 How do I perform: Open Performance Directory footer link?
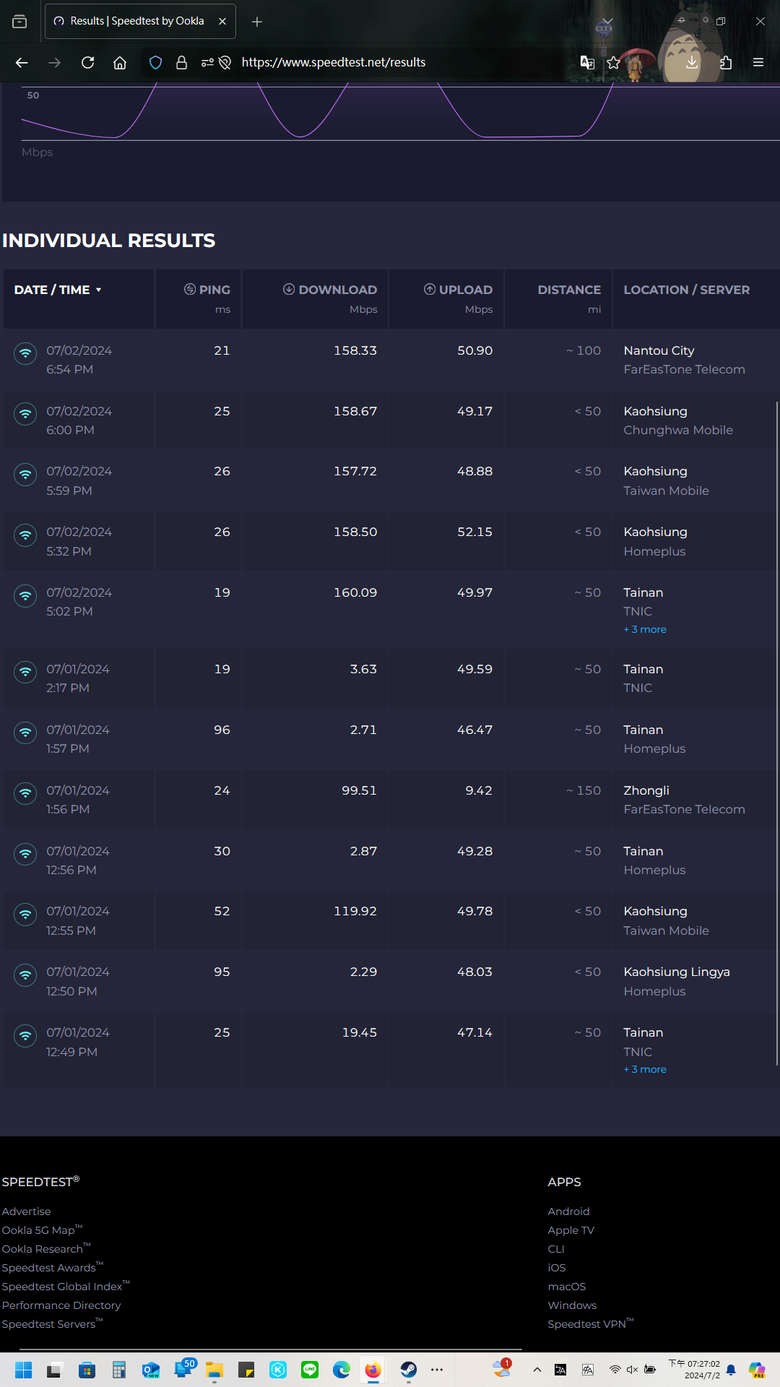[x=61, y=1305]
